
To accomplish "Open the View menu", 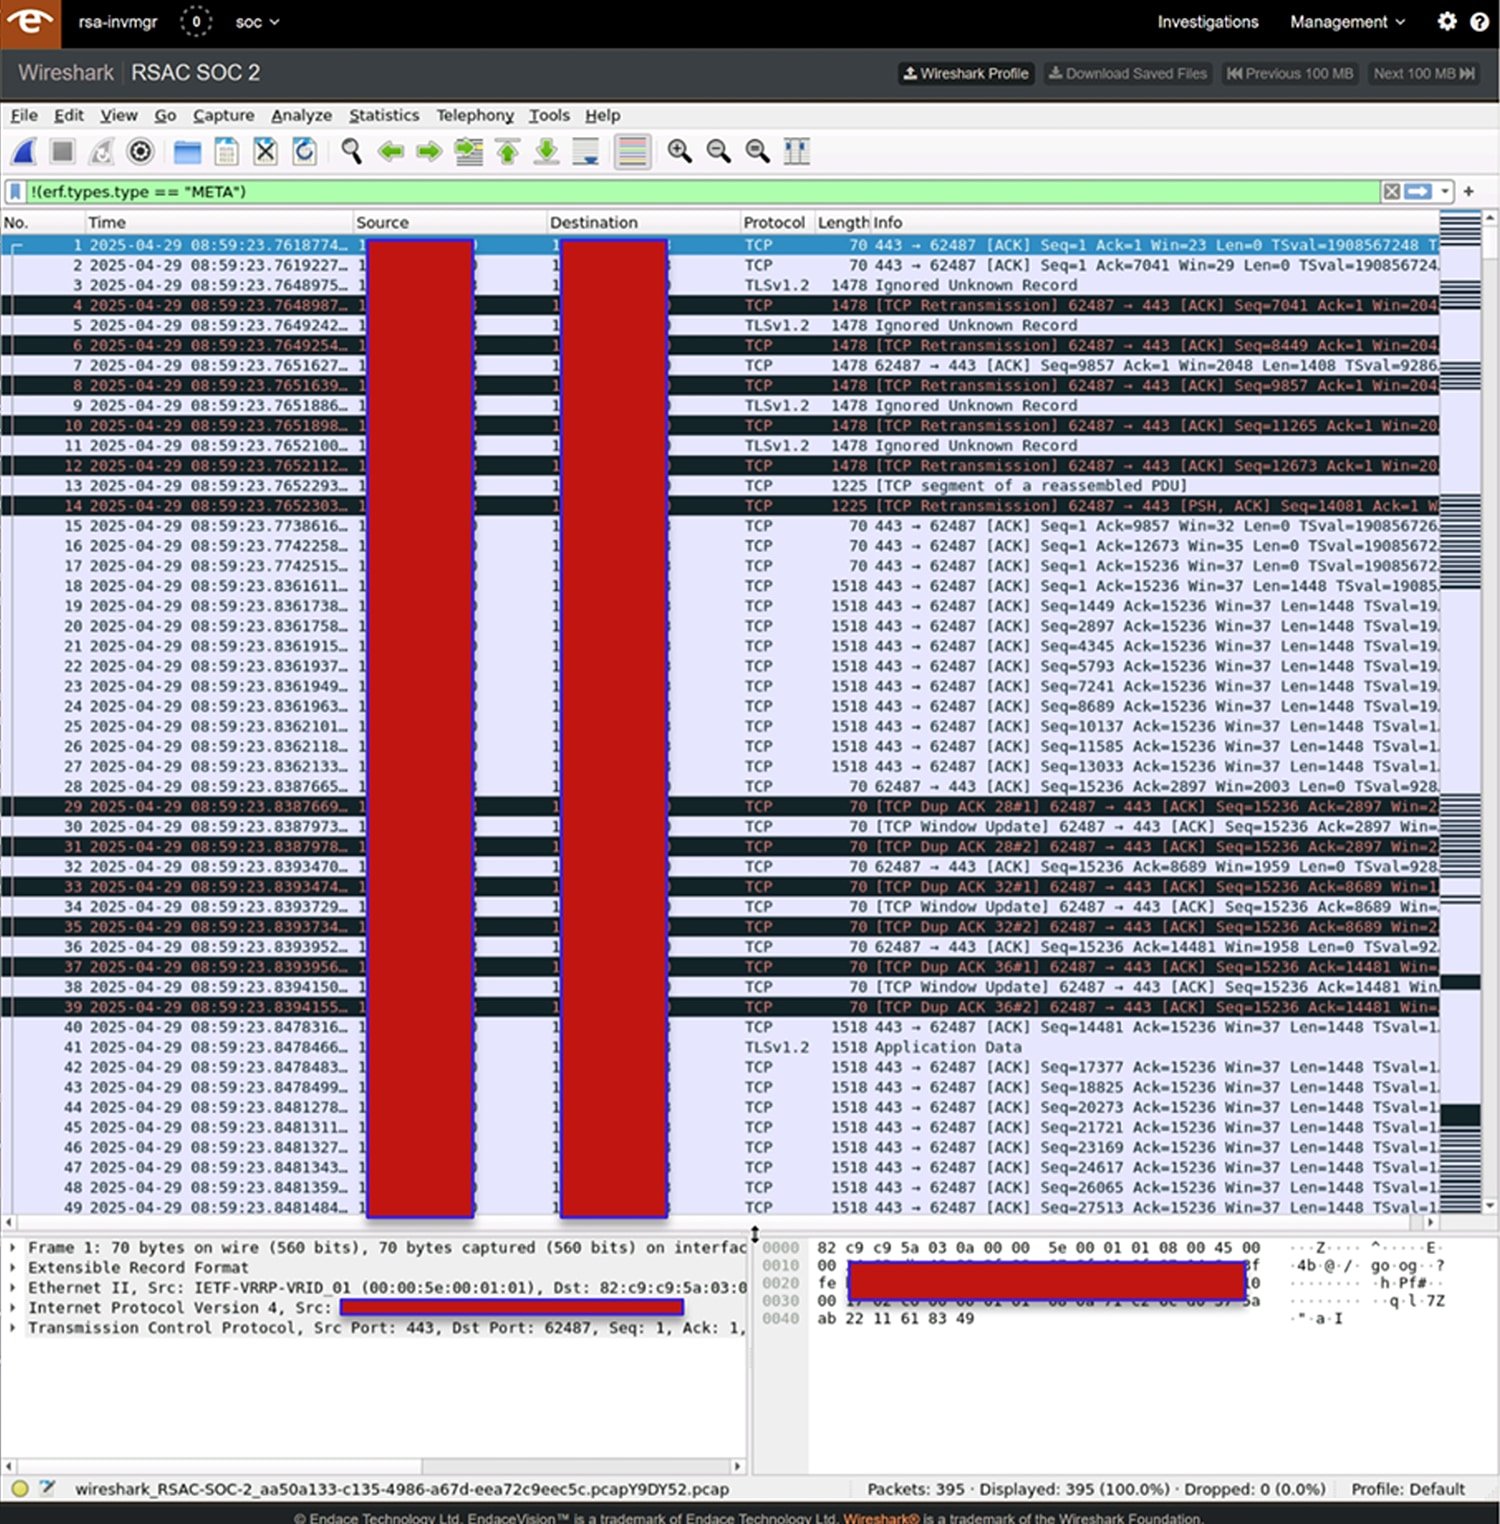I will (119, 115).
